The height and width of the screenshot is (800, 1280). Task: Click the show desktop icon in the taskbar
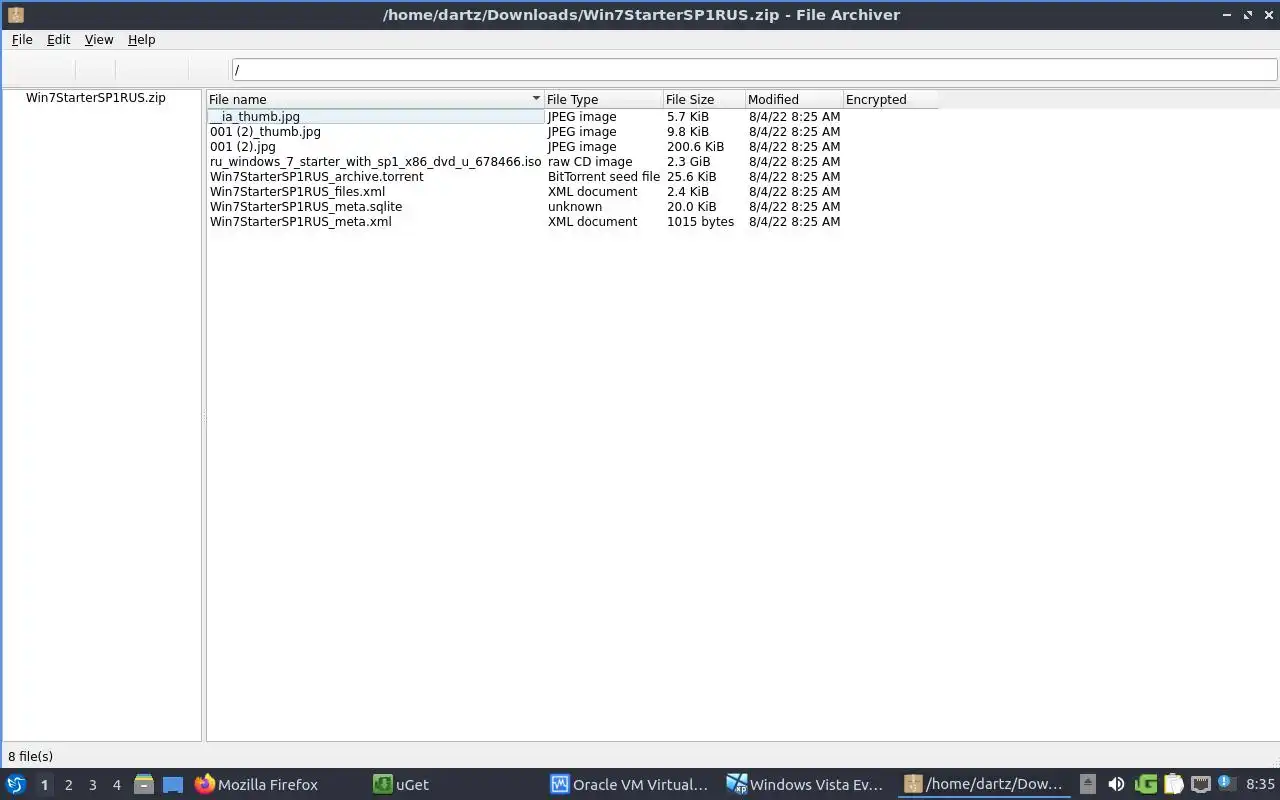173,785
